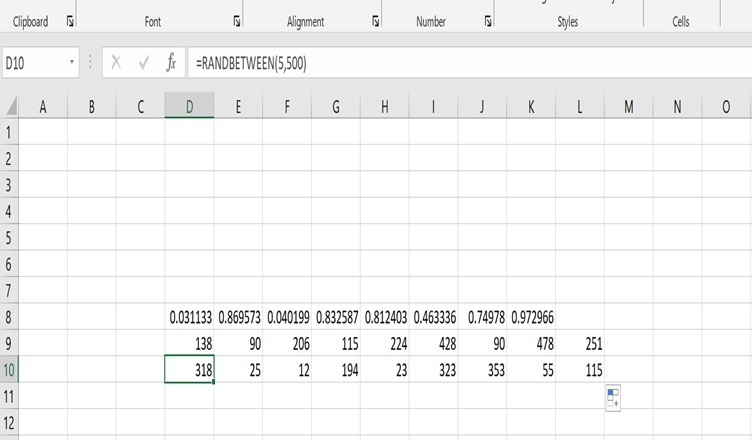Click the Name Box showing D10
Image resolution: width=752 pixels, height=440 pixels.
coord(34,62)
